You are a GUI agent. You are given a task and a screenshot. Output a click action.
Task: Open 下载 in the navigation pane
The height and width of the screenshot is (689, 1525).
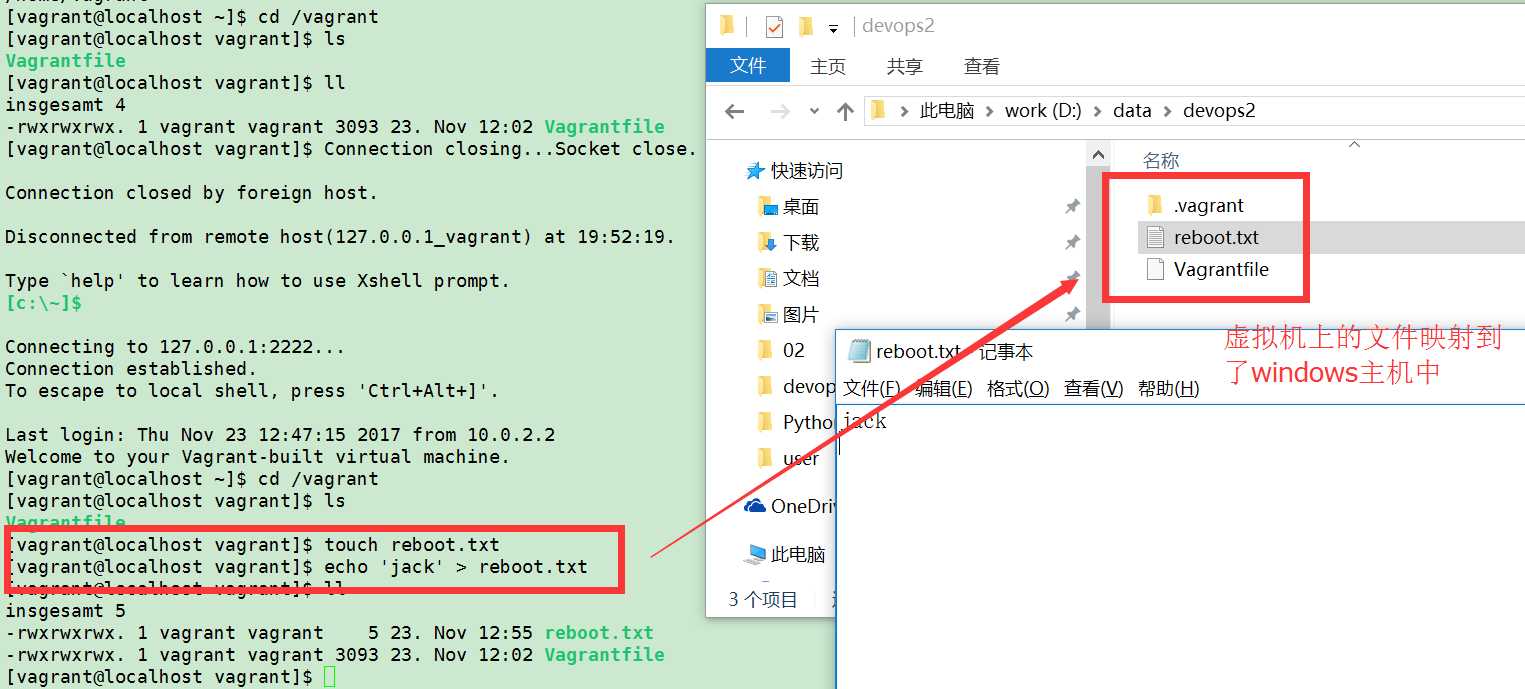coord(801,243)
